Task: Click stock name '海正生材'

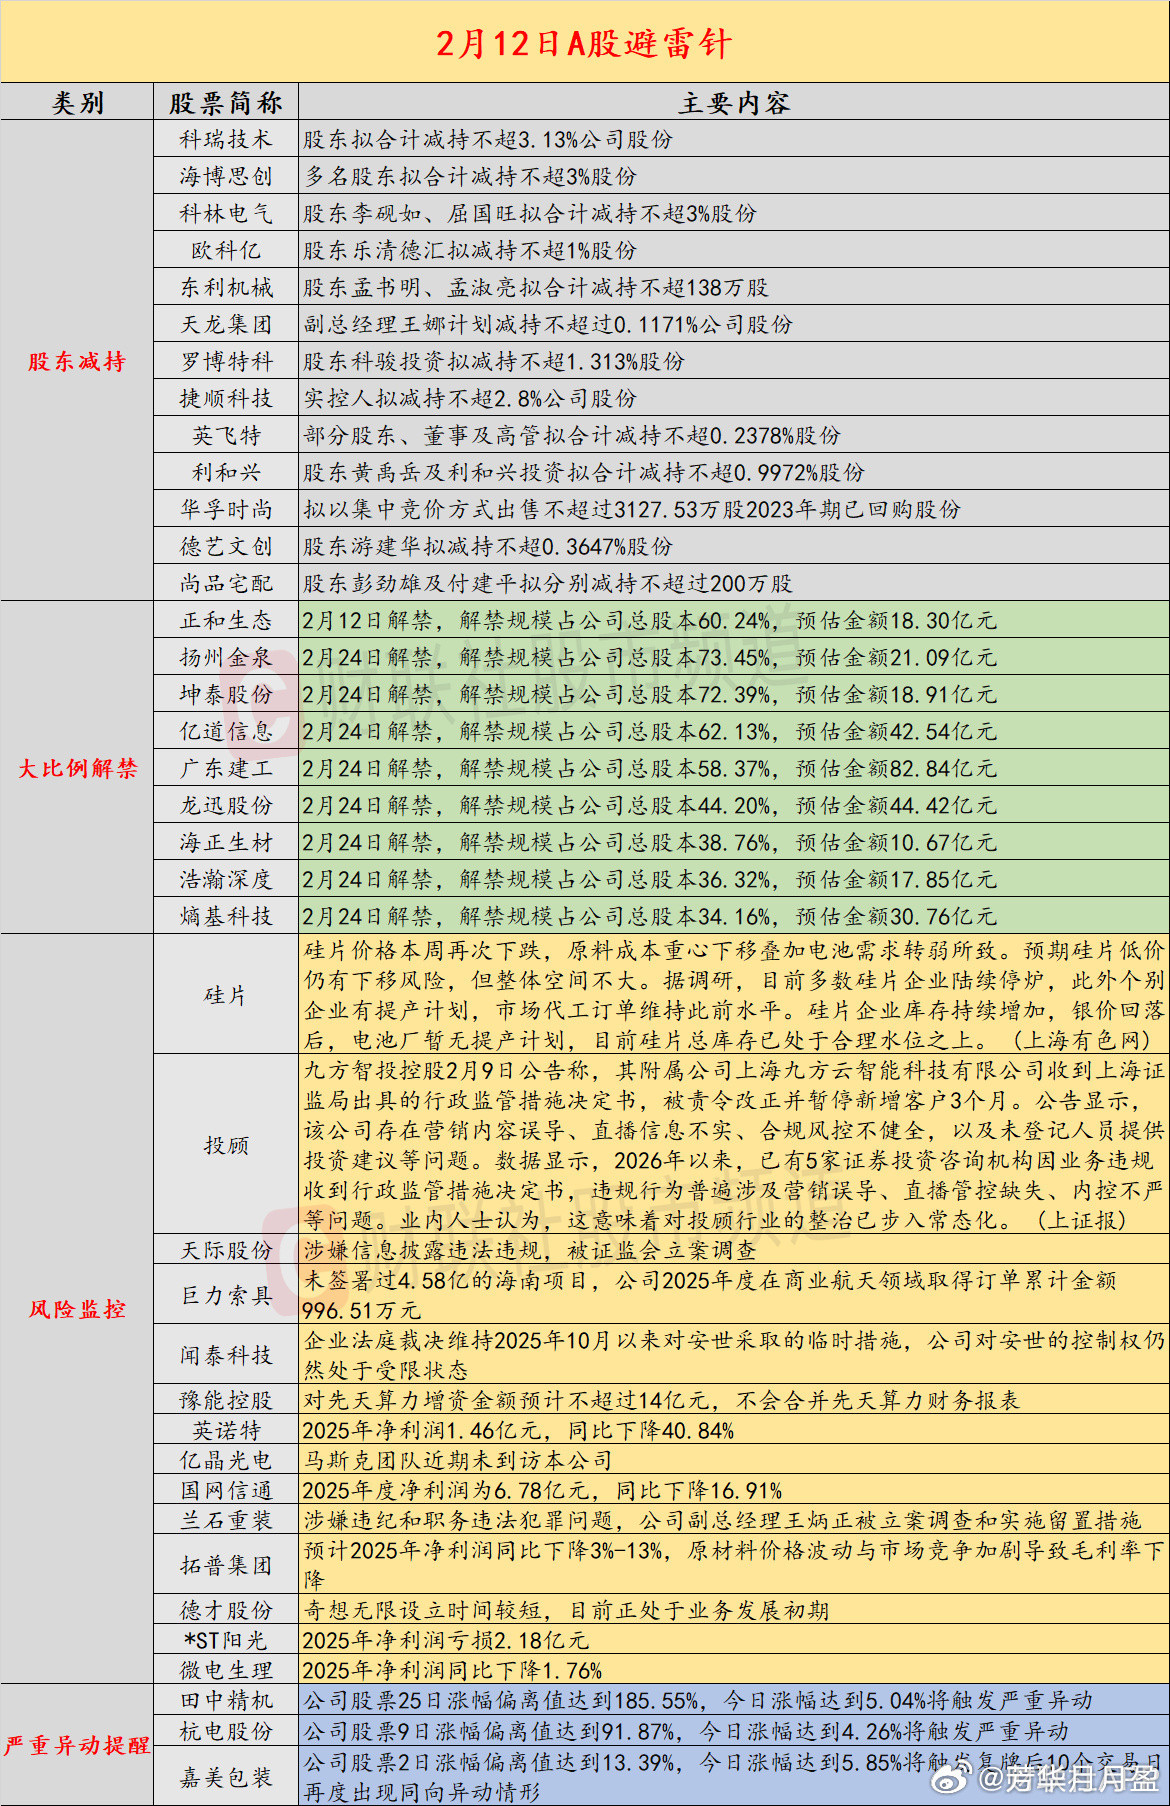Action: pyautogui.click(x=226, y=842)
